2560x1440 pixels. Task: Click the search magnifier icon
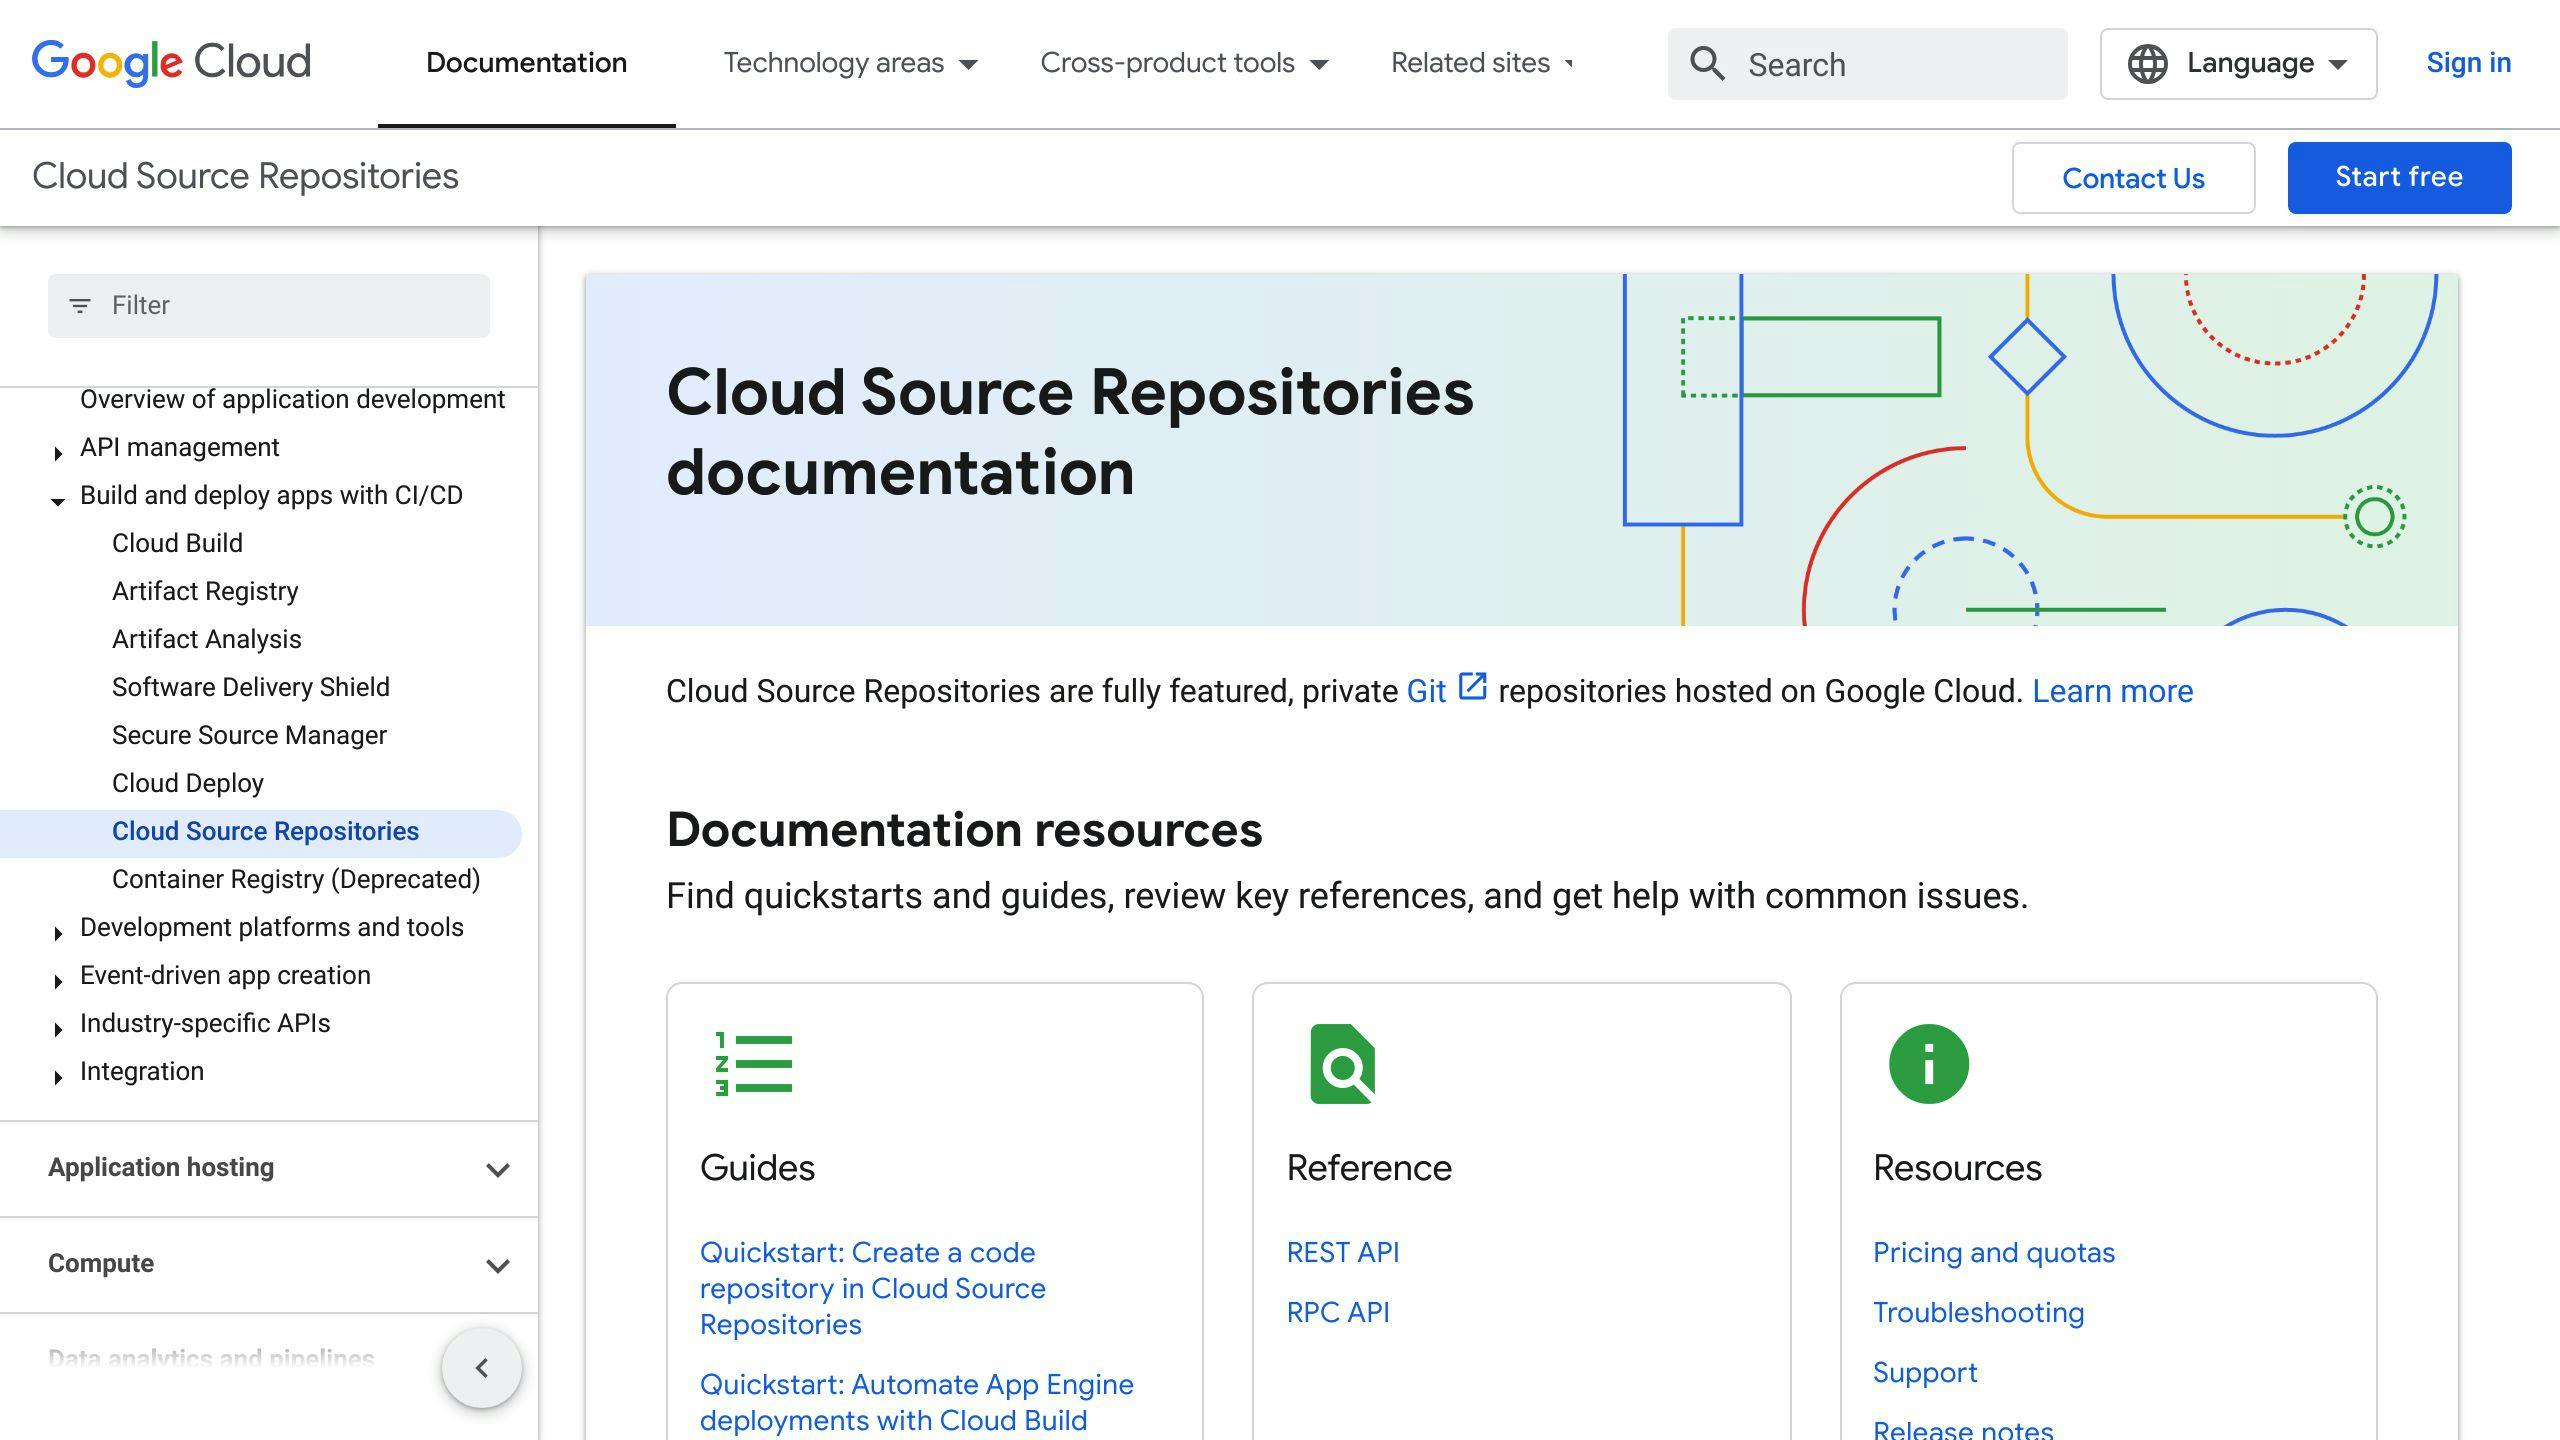(x=1707, y=64)
